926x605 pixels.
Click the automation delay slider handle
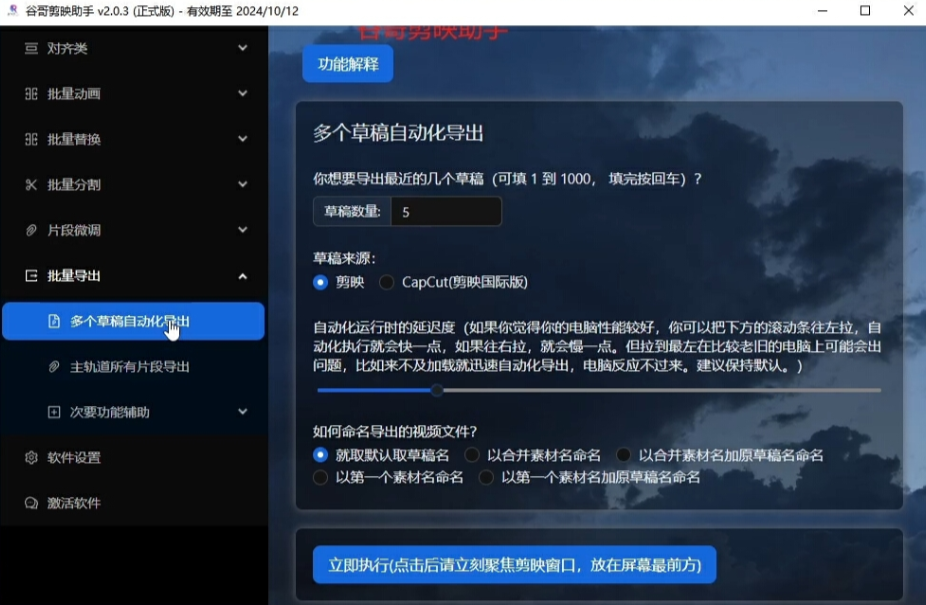tap(436, 390)
